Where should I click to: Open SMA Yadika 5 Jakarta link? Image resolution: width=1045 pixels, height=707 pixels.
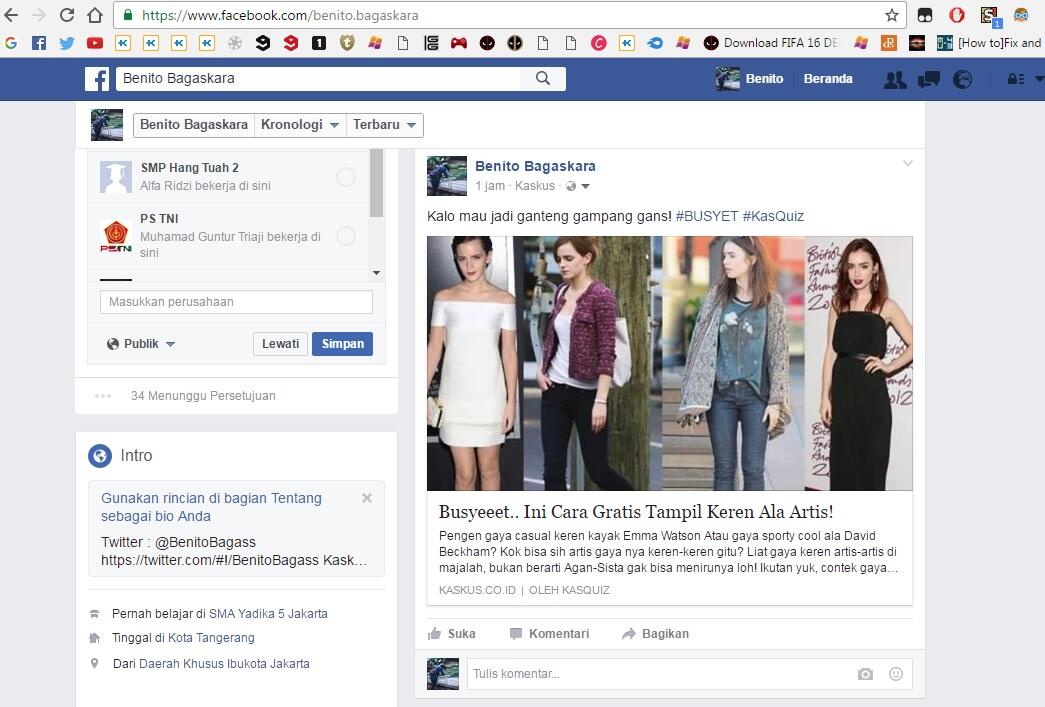click(268, 614)
